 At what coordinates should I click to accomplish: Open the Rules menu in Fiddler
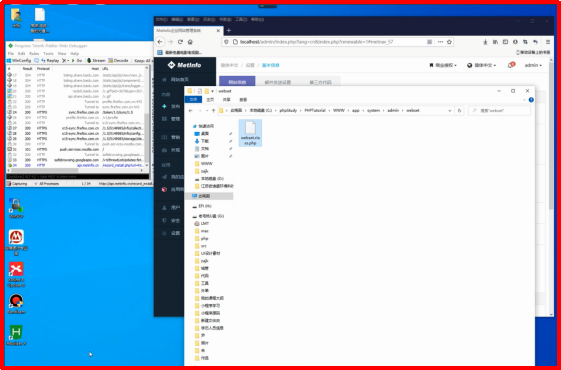[x=34, y=53]
